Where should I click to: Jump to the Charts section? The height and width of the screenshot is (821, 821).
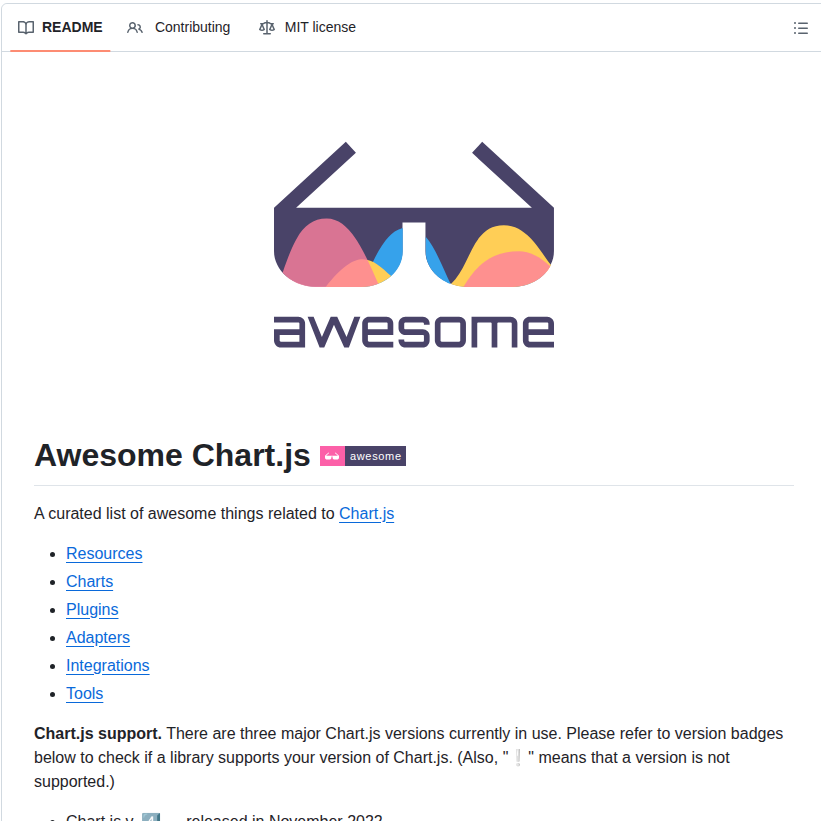(x=89, y=581)
